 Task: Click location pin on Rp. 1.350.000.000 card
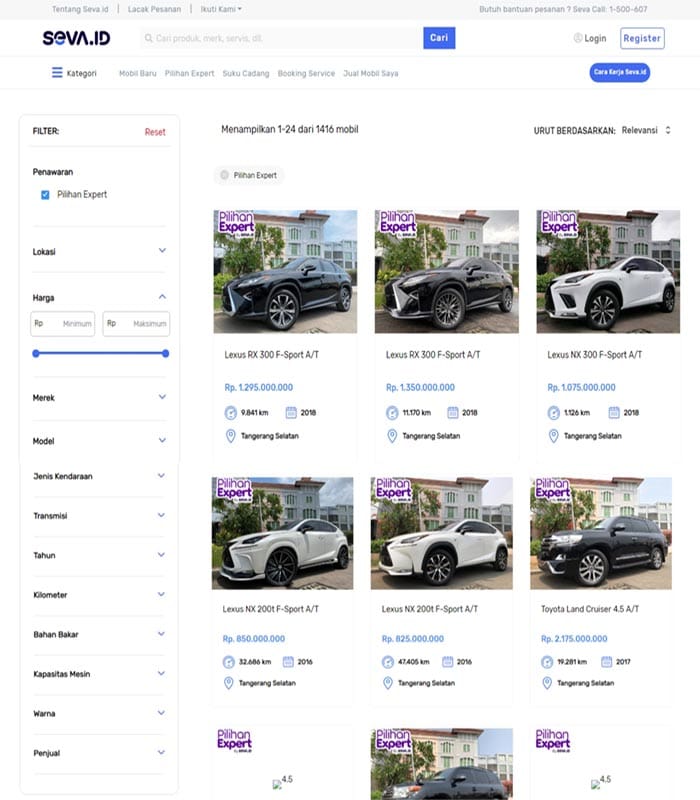(392, 436)
